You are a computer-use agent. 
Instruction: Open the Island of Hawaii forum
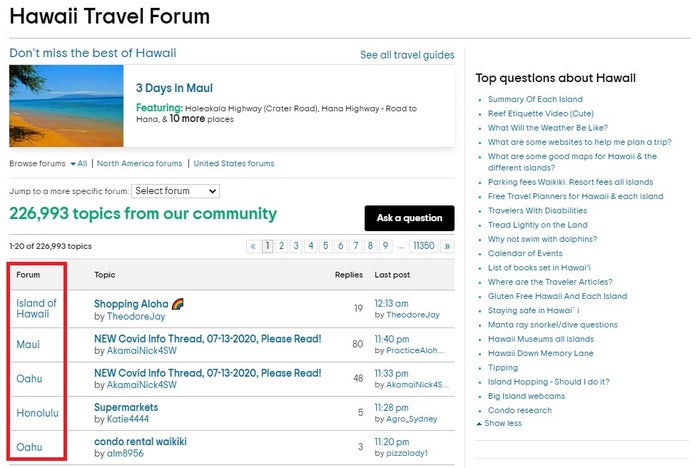point(36,309)
